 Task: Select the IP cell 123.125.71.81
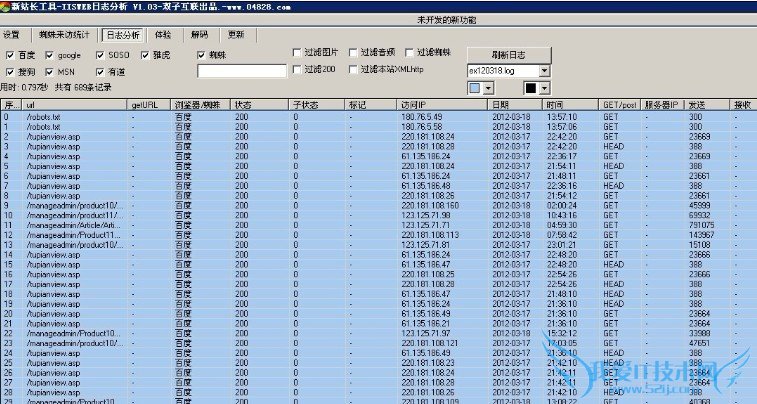426,245
